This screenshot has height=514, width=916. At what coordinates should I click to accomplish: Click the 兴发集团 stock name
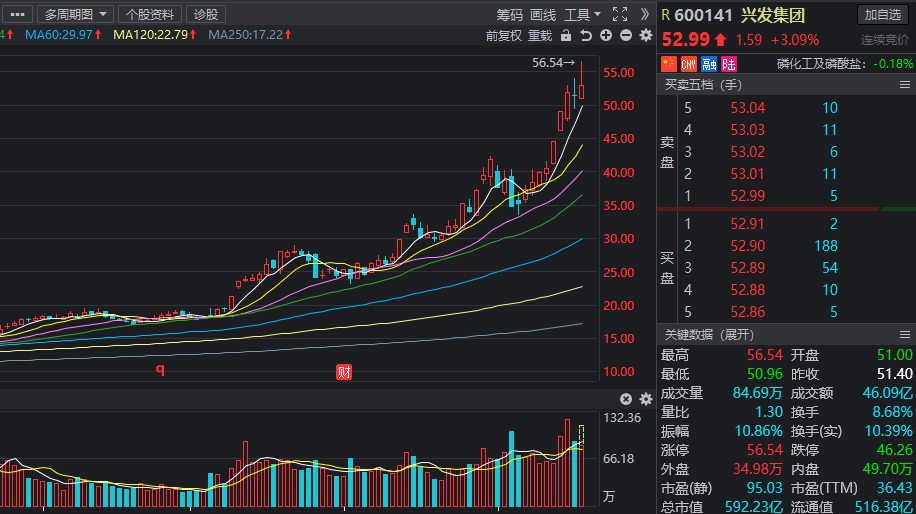(x=773, y=15)
